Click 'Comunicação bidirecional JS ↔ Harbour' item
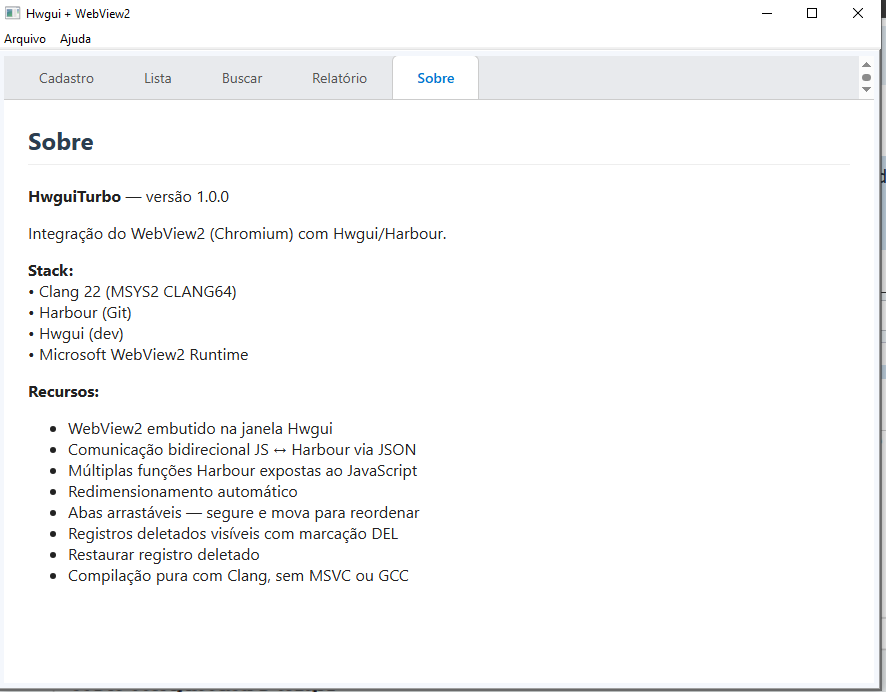This screenshot has height=692, width=886. coord(242,450)
